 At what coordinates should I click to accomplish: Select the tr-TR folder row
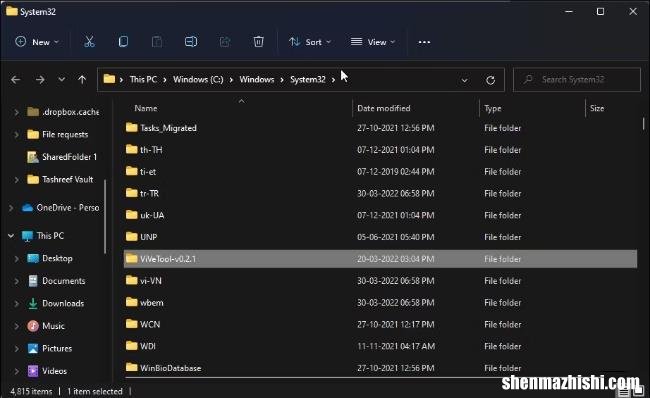(380, 193)
